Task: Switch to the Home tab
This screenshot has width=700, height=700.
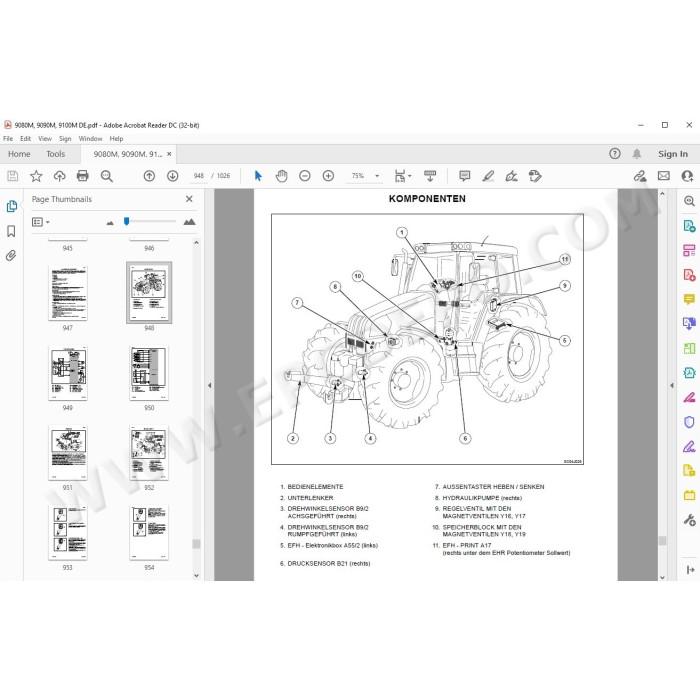Action: (19, 154)
